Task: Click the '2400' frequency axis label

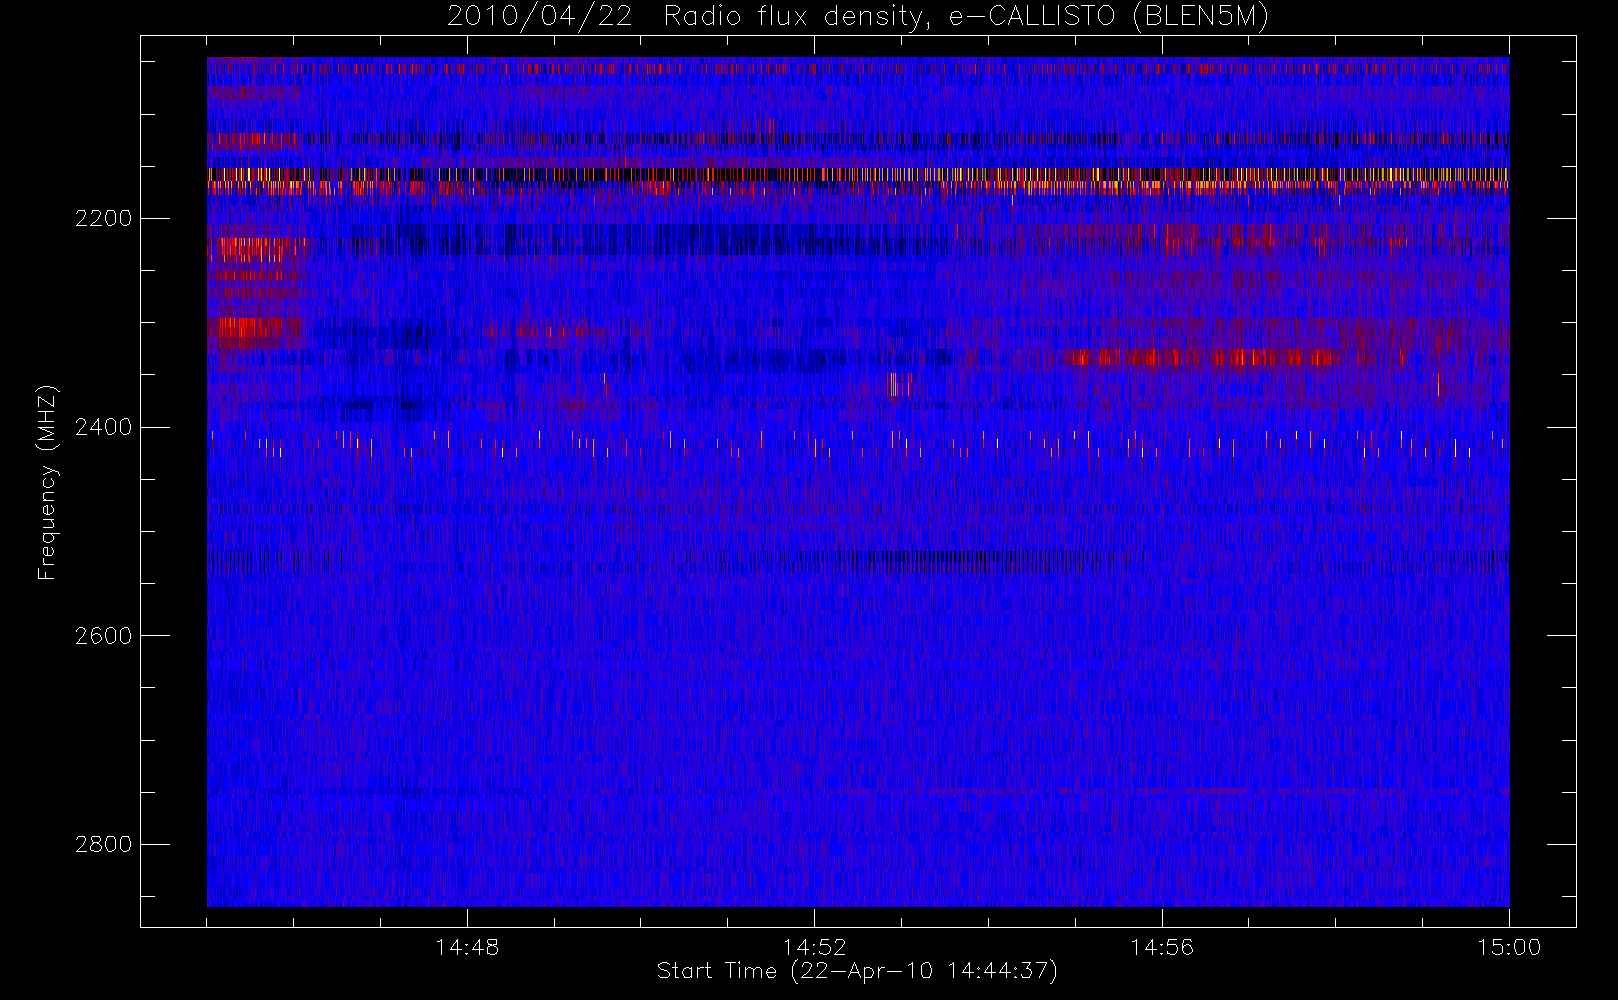Action: tap(103, 428)
